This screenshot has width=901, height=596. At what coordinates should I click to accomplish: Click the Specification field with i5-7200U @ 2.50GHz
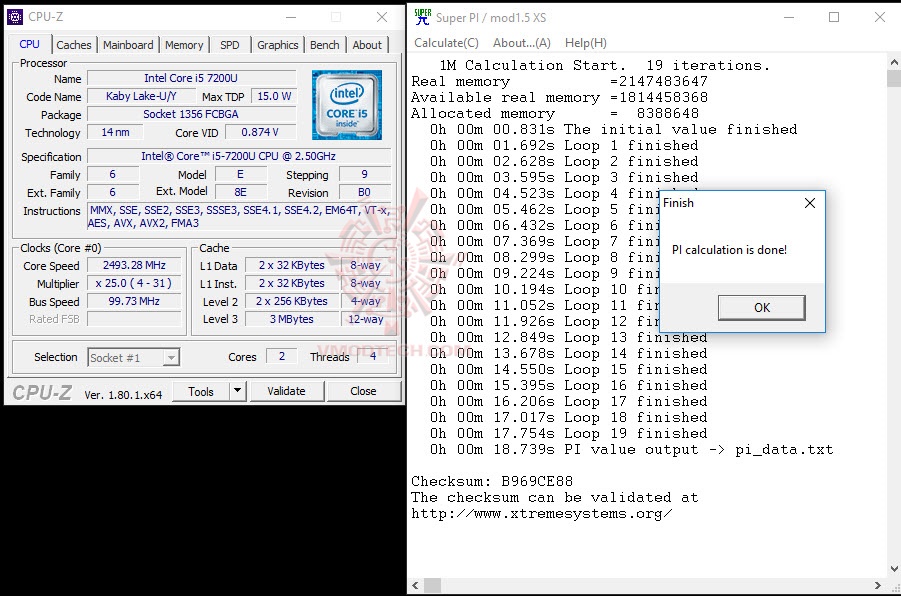pyautogui.click(x=238, y=156)
